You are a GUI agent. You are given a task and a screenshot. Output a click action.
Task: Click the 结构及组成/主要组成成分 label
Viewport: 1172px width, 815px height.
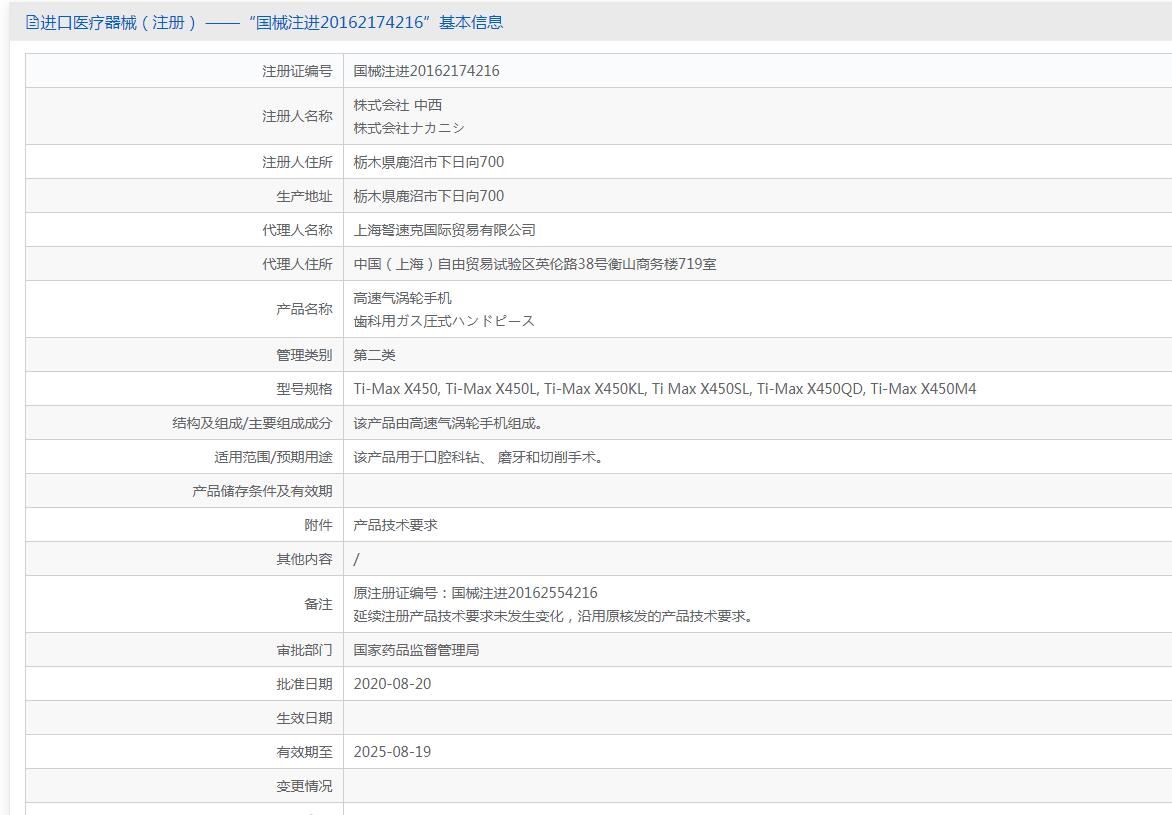coord(252,423)
